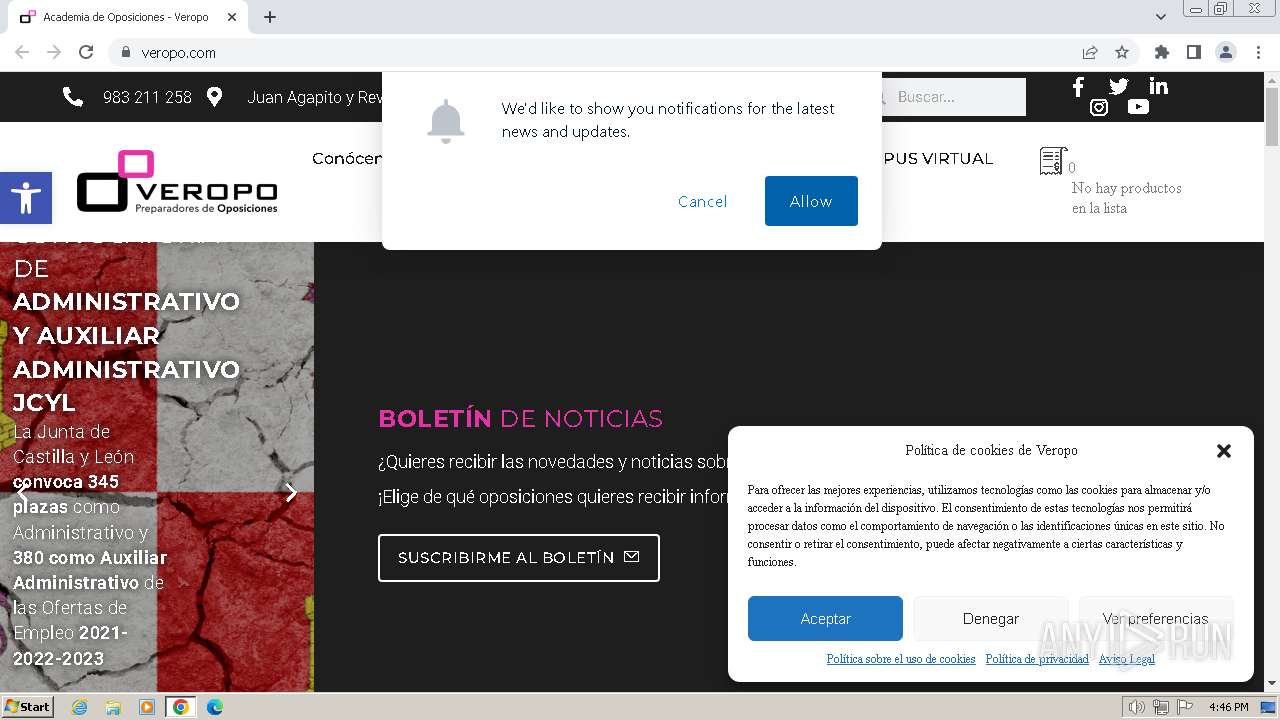Reload the page
Image resolution: width=1280 pixels, height=720 pixels.
pos(86,53)
